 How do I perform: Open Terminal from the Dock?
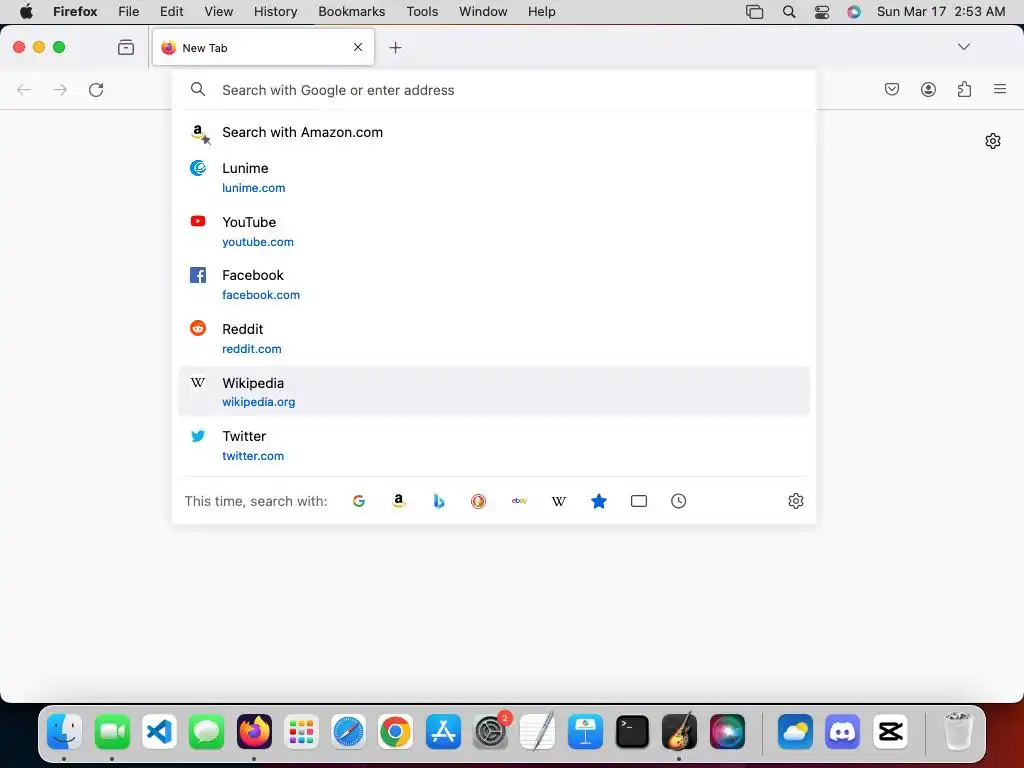point(632,731)
